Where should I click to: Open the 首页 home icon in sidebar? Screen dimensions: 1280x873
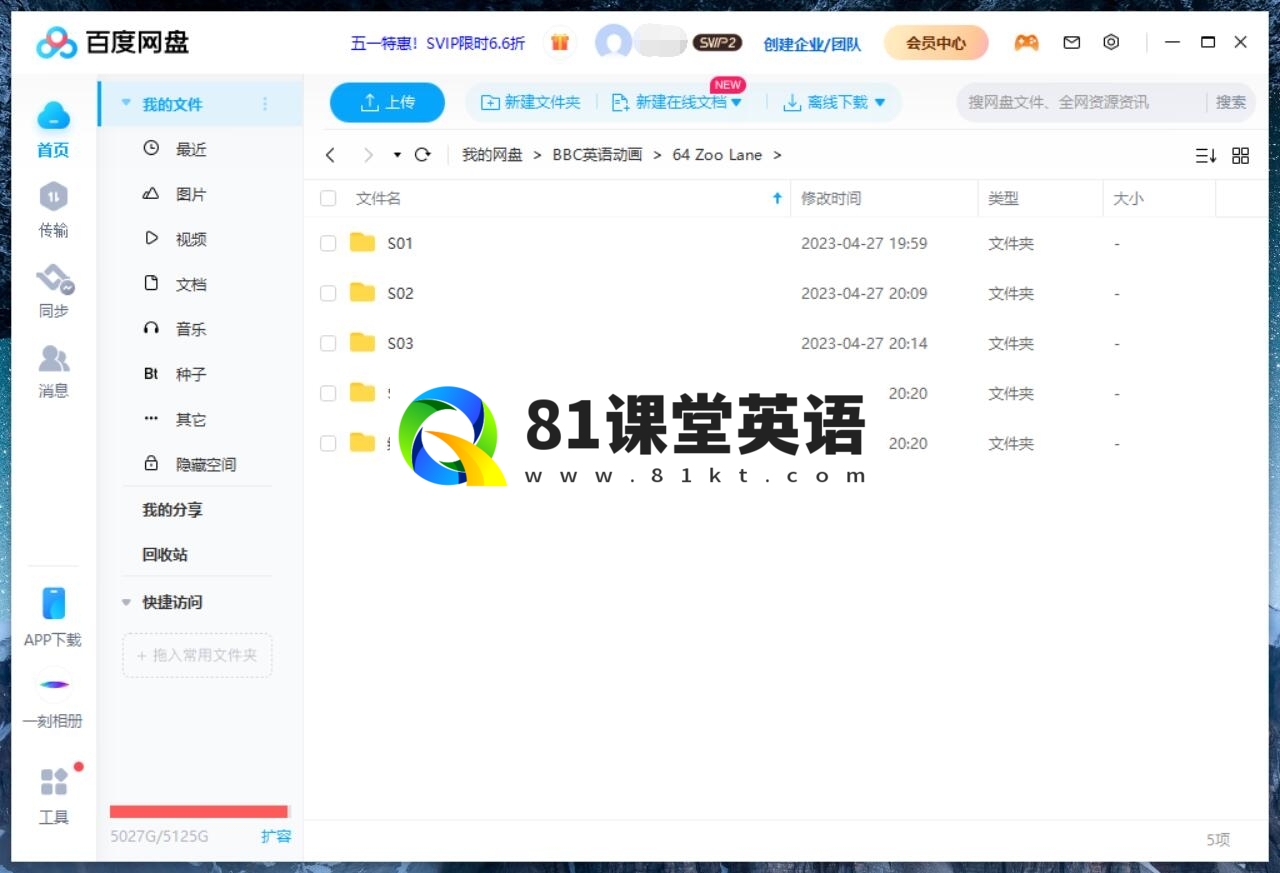pyautogui.click(x=53, y=117)
